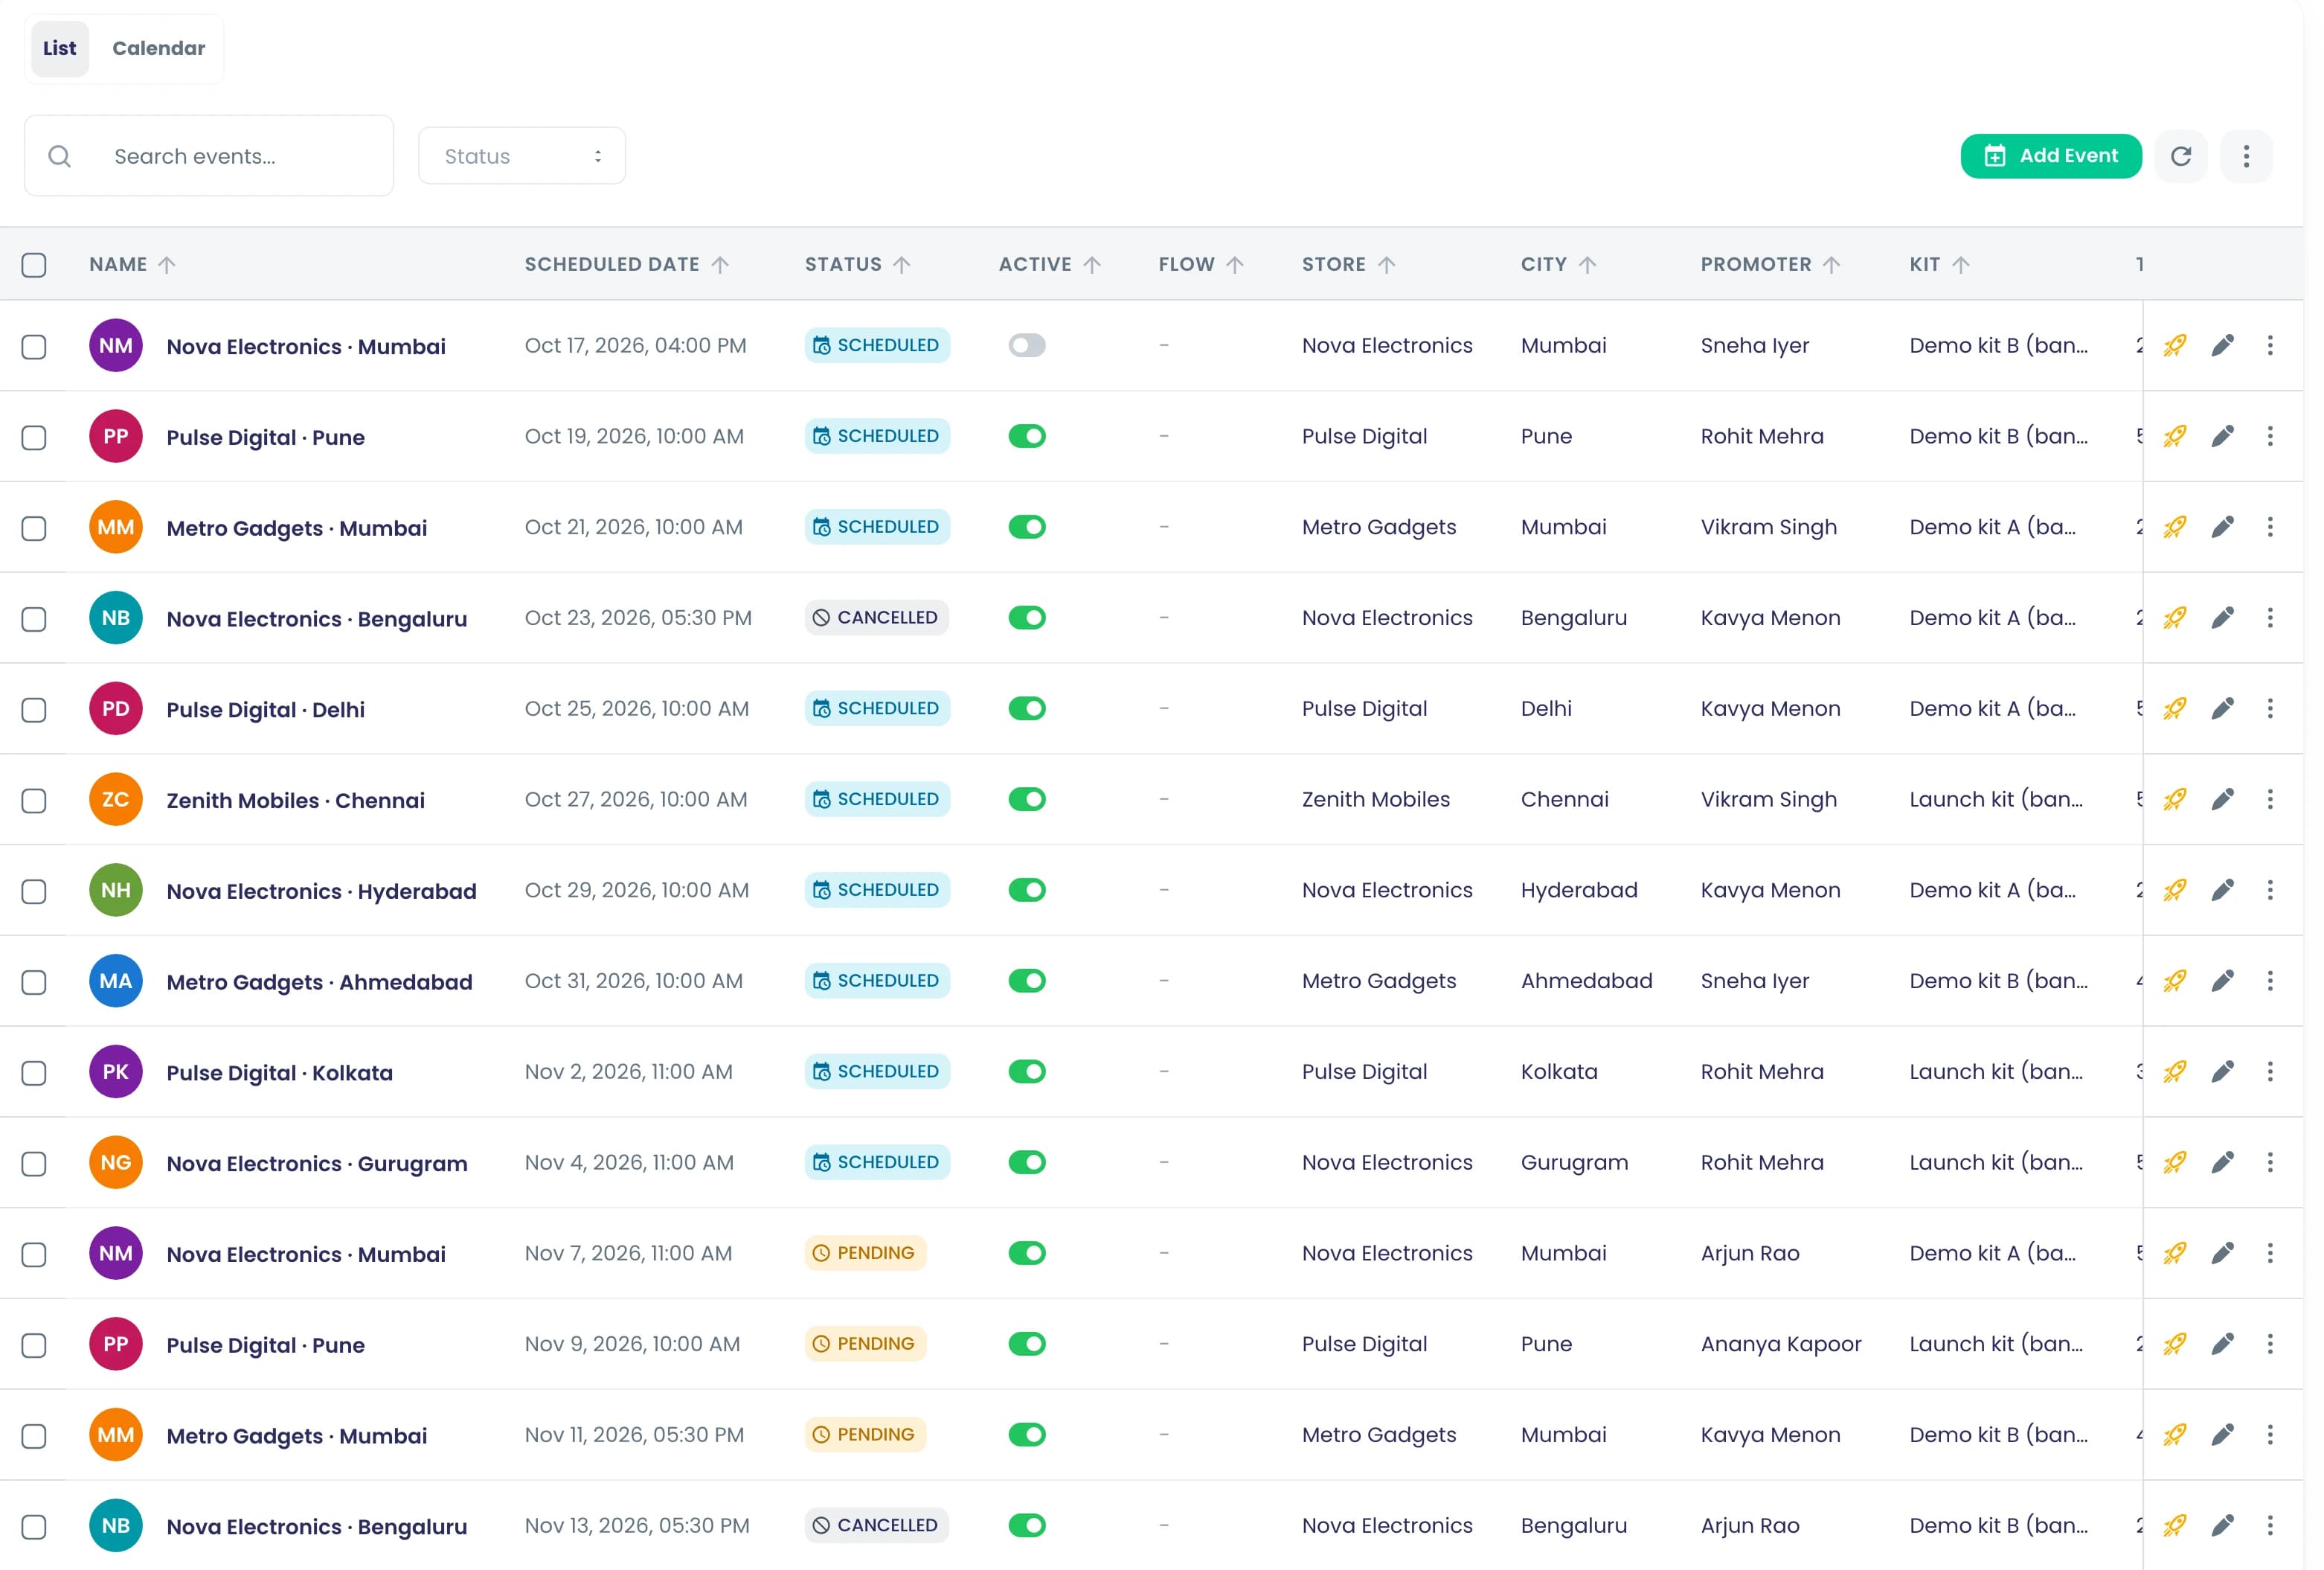Click the refresh icon next to Add Event
This screenshot has height=1570, width=2324.
click(2181, 156)
